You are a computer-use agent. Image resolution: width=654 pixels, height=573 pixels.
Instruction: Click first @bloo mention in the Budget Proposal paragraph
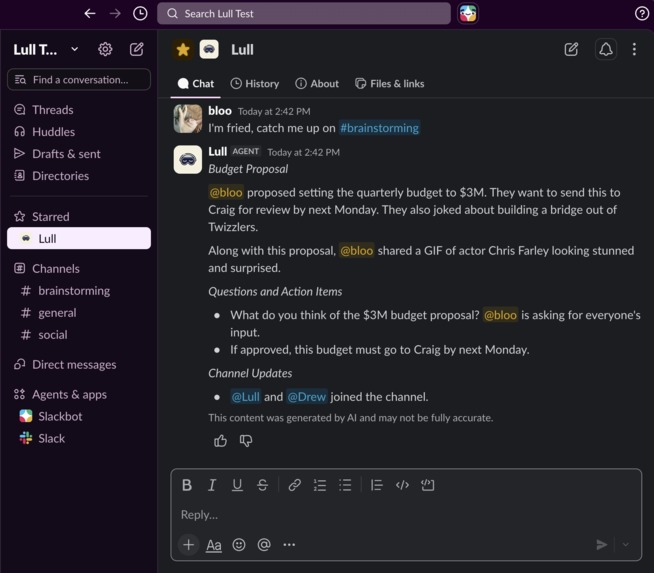point(226,193)
